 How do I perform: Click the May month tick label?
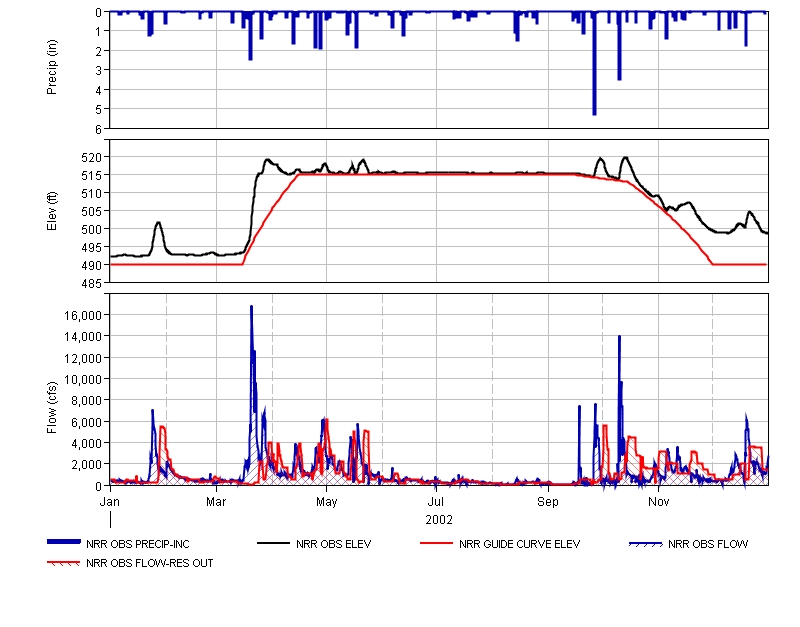[327, 502]
